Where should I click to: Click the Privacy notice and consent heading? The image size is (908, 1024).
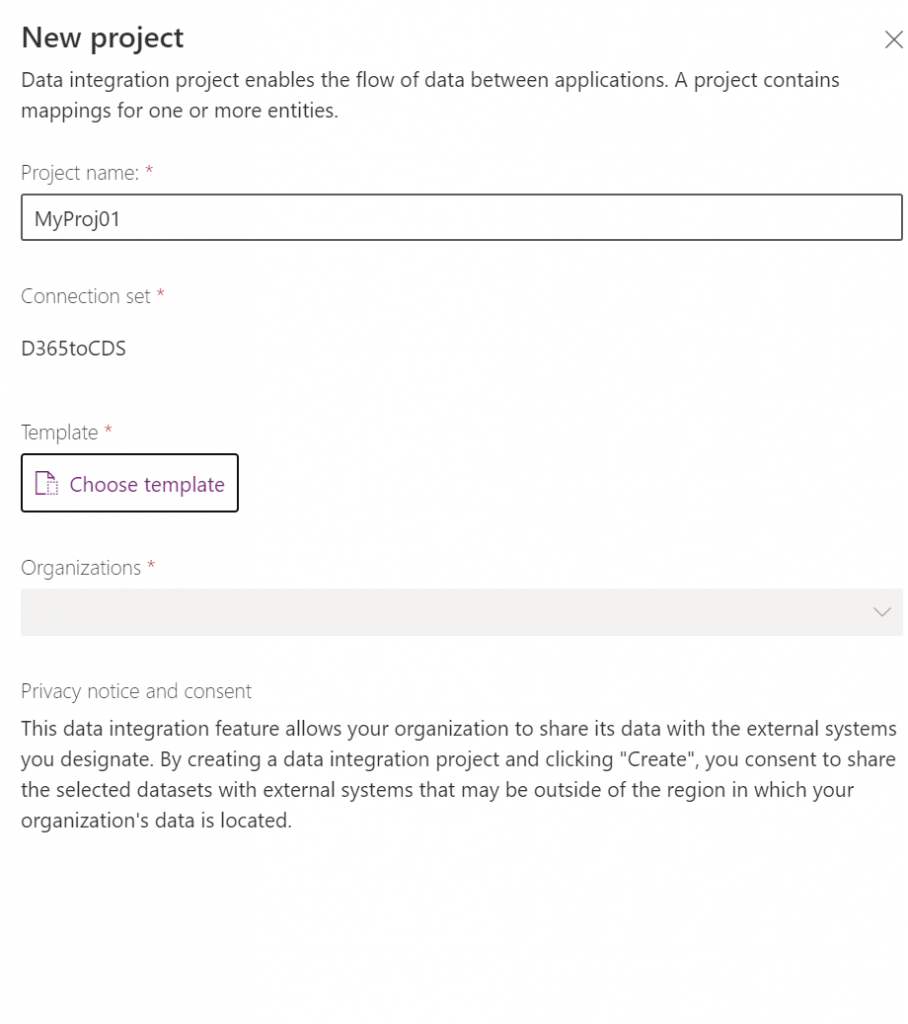coord(136,690)
